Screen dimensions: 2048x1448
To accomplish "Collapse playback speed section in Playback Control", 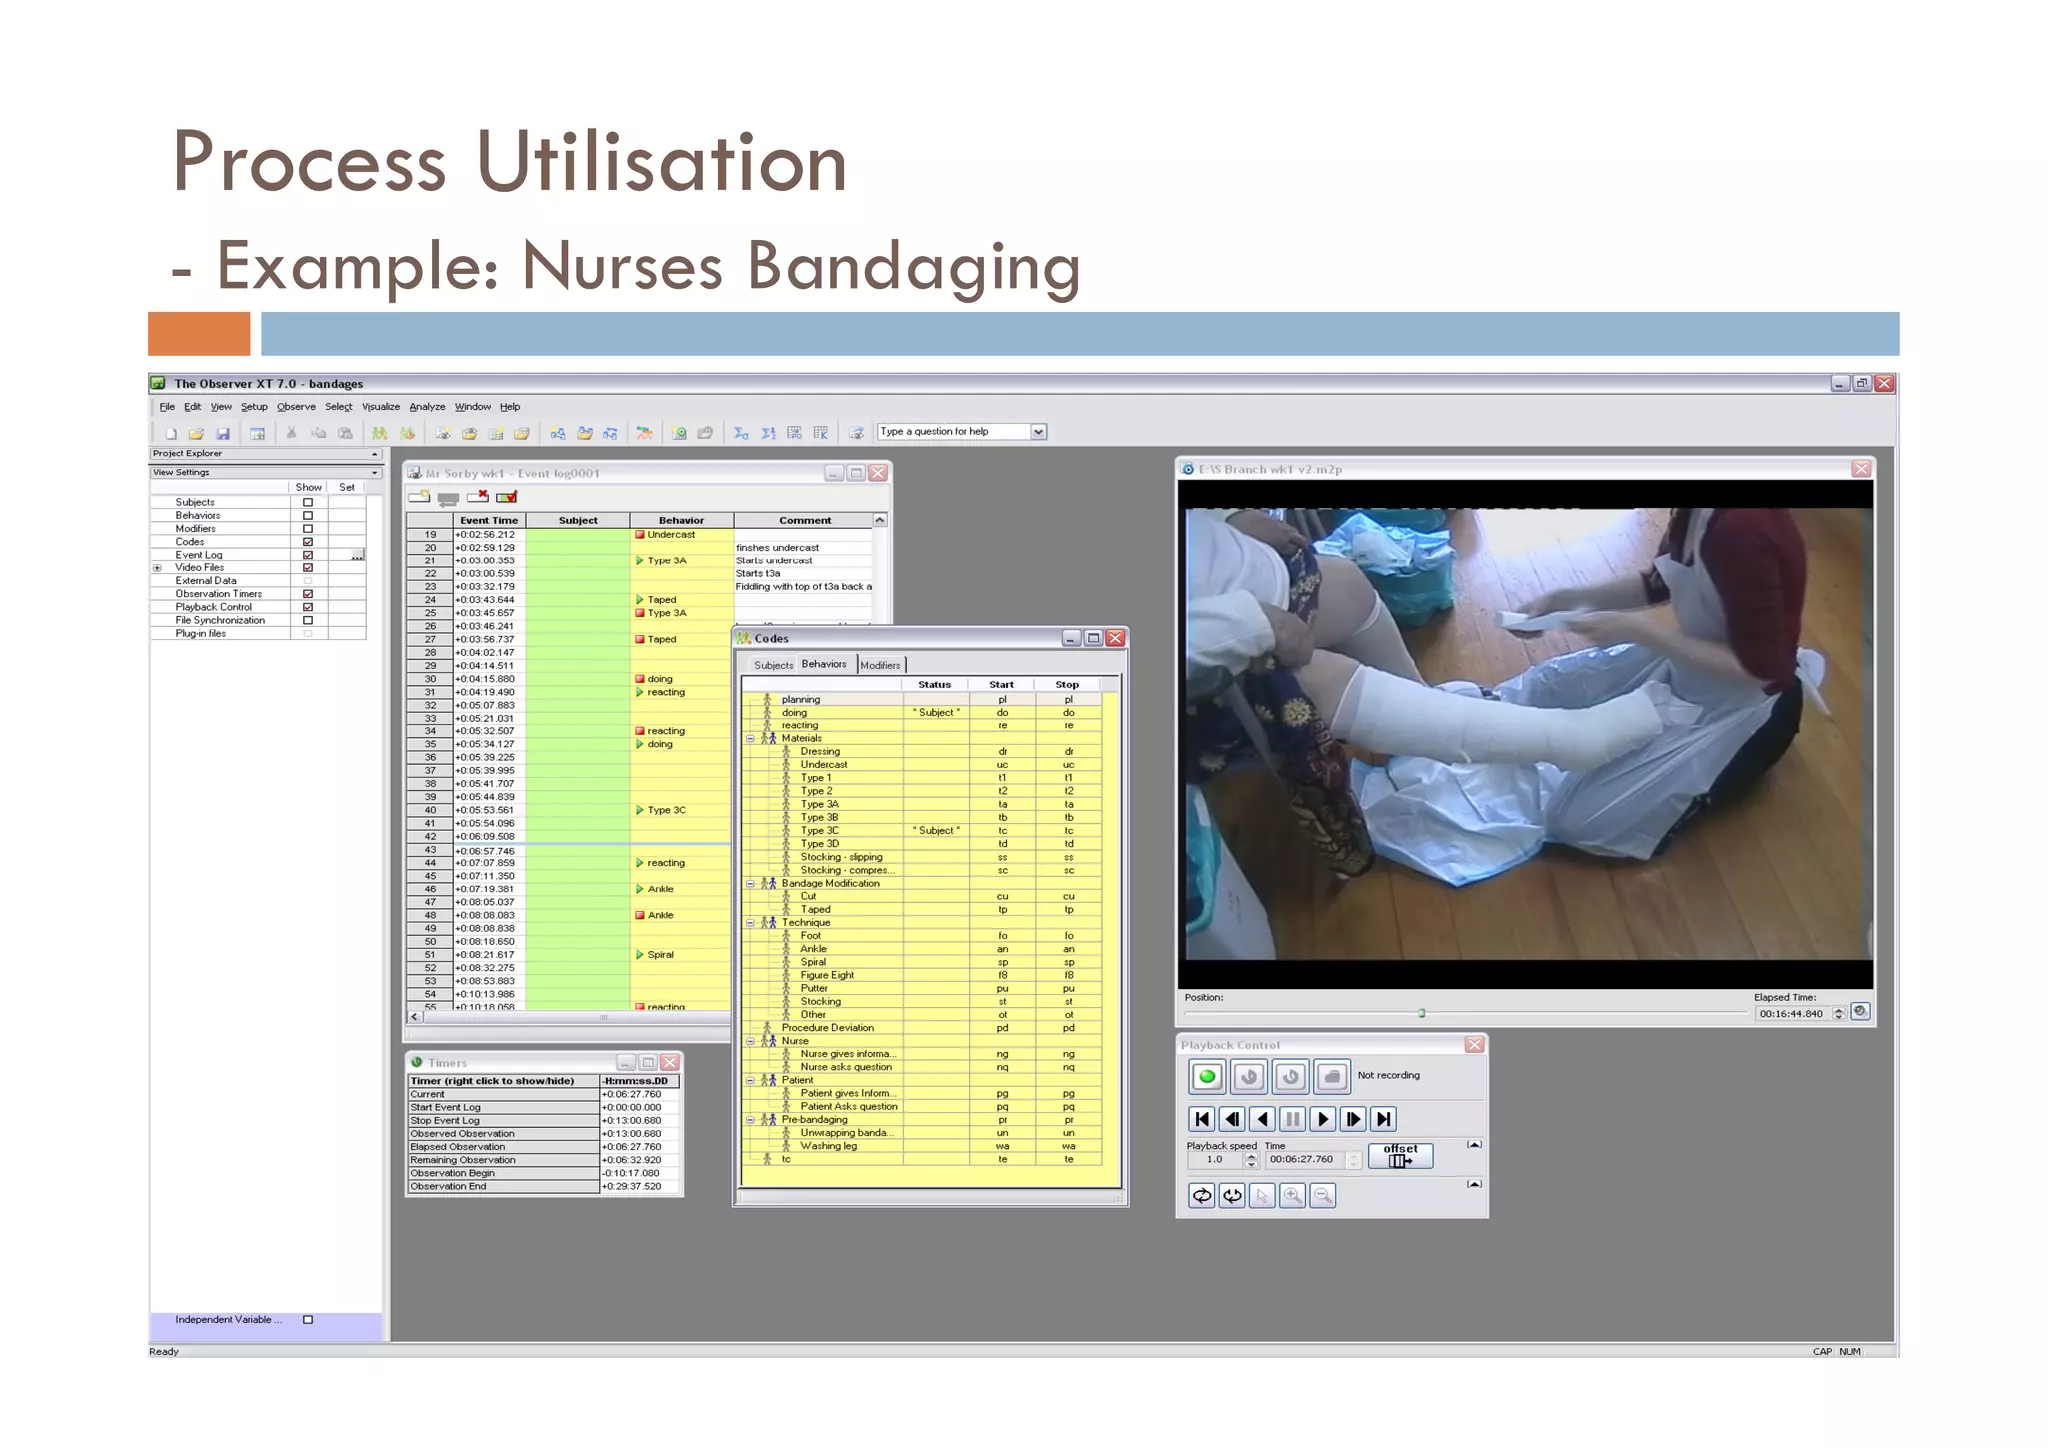I will 1474,1144.
